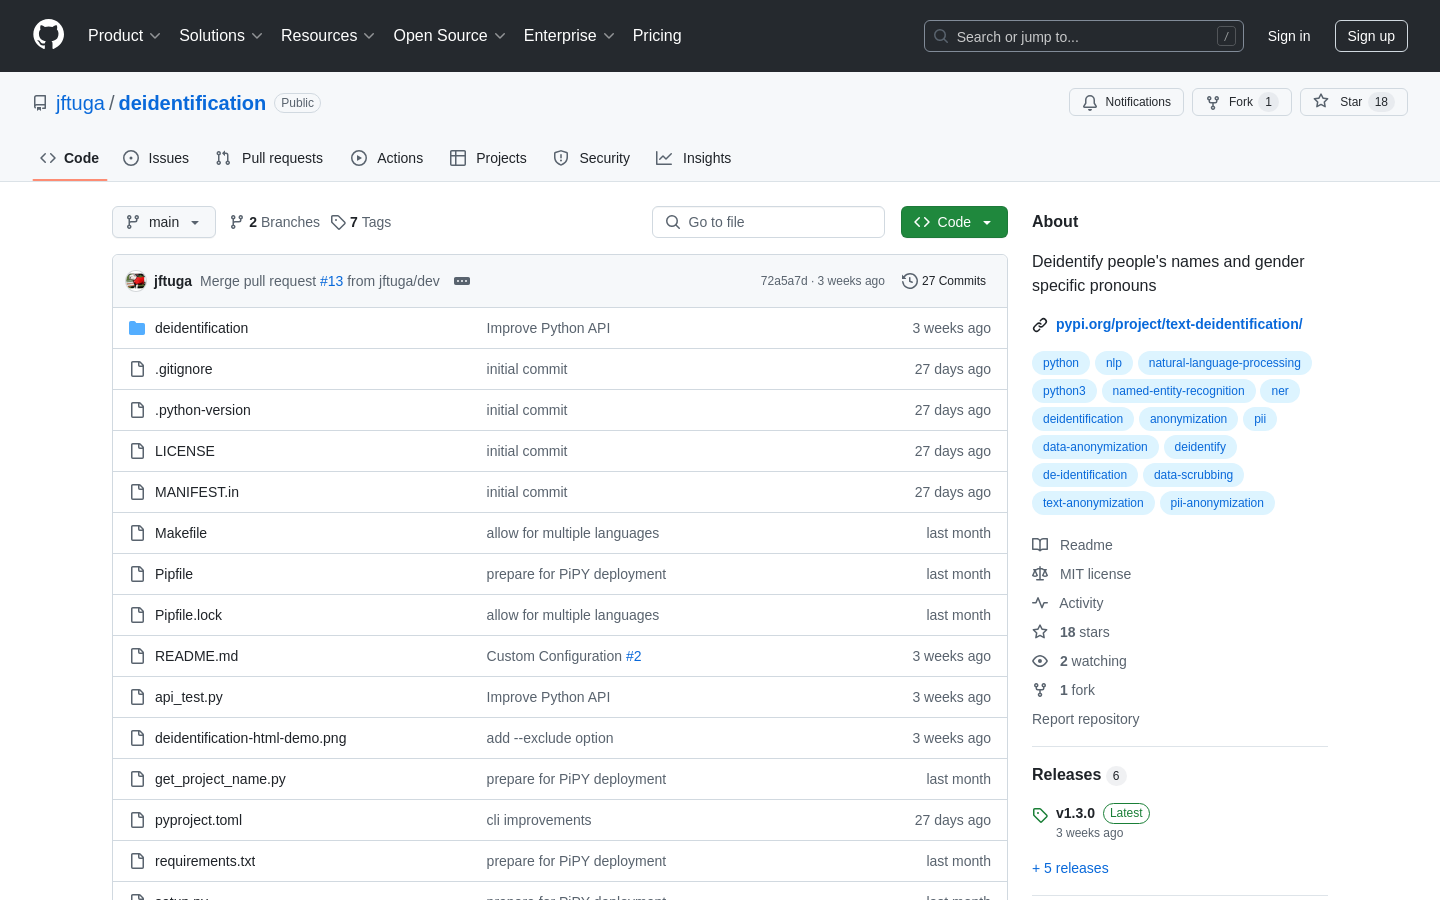Click the MIT license scale icon
Screen dimensions: 1440x900
tap(1040, 574)
